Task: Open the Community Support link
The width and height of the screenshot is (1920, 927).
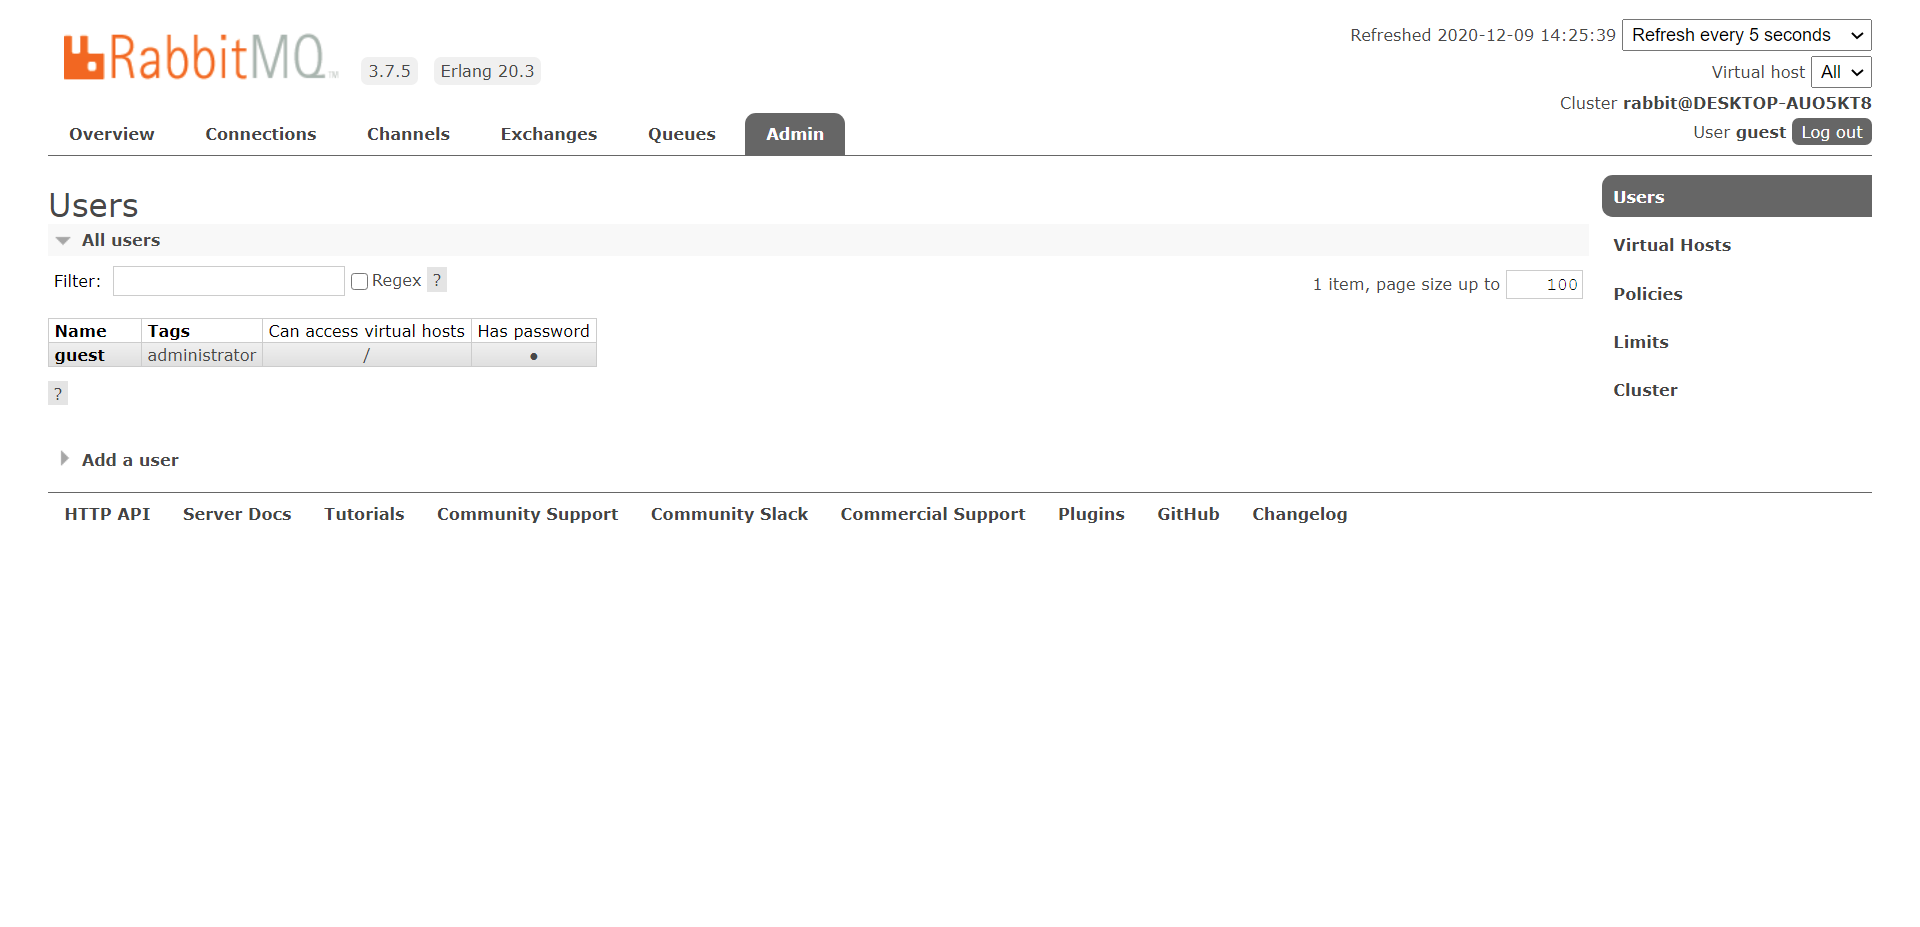Action: (x=527, y=514)
